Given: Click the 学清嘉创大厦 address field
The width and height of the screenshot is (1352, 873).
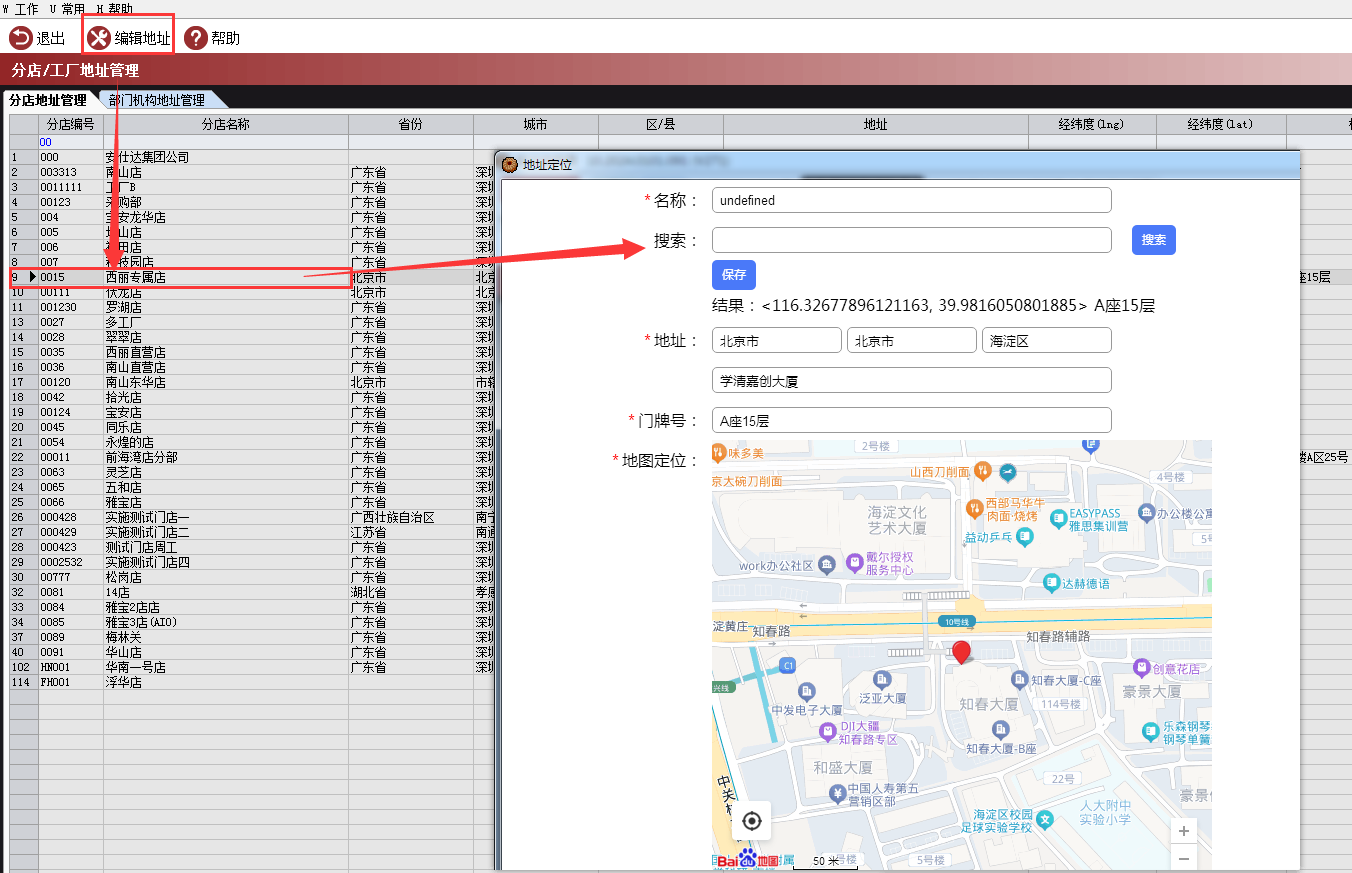Looking at the screenshot, I should 911,380.
